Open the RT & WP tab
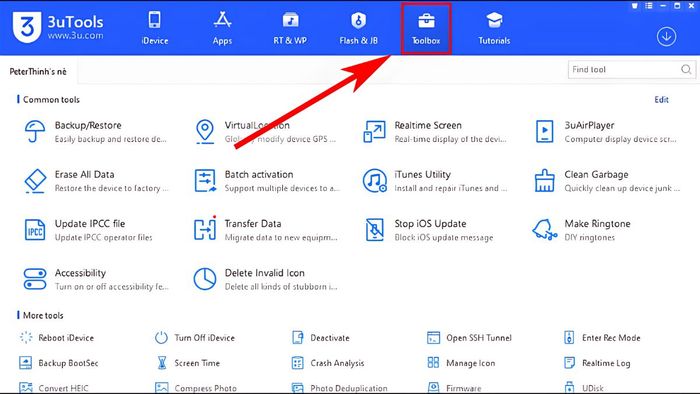This screenshot has height=394, width=700. pyautogui.click(x=290, y=28)
